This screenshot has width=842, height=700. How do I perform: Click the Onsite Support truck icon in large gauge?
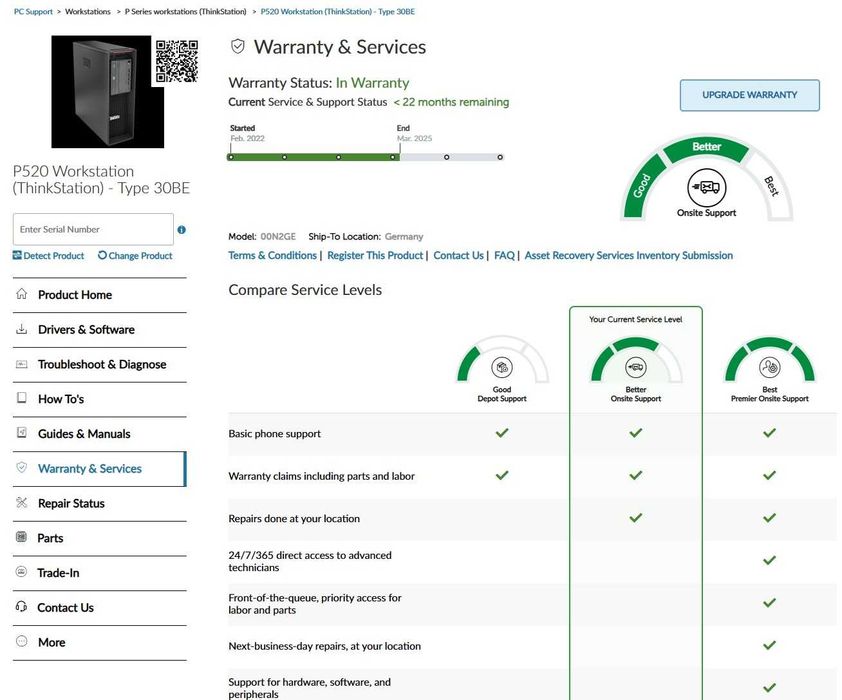pyautogui.click(x=707, y=187)
